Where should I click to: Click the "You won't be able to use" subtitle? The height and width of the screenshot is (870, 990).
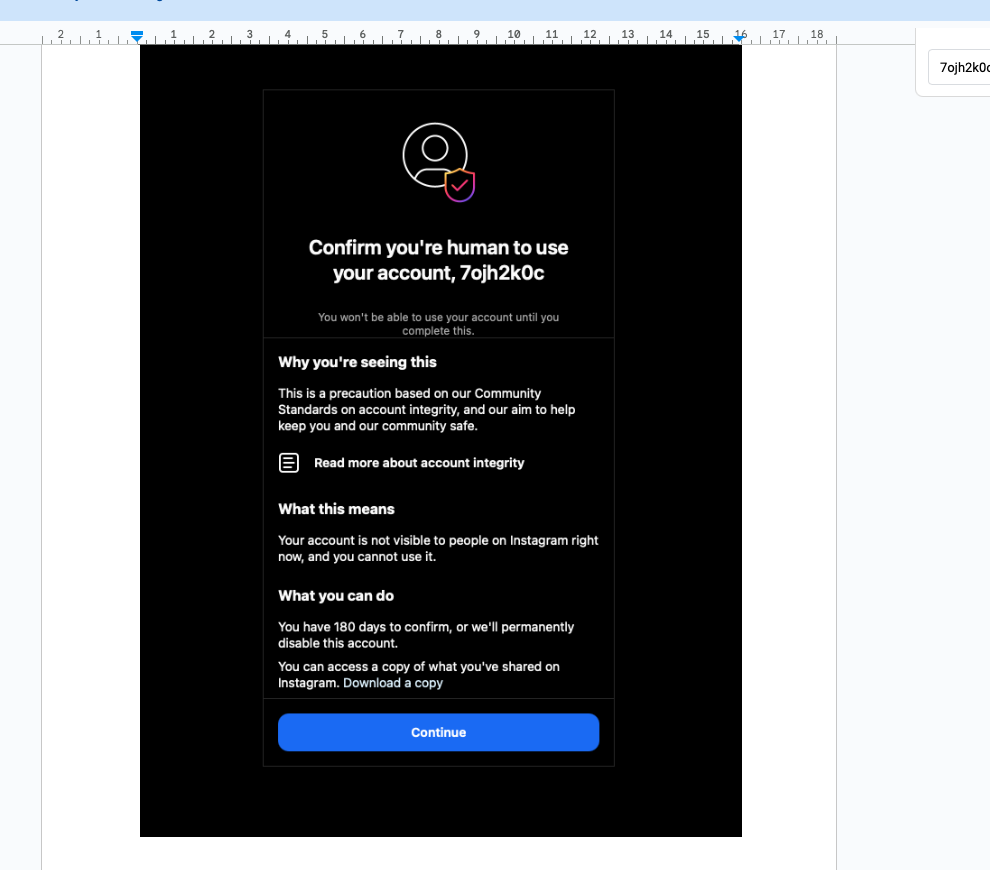coord(438,323)
